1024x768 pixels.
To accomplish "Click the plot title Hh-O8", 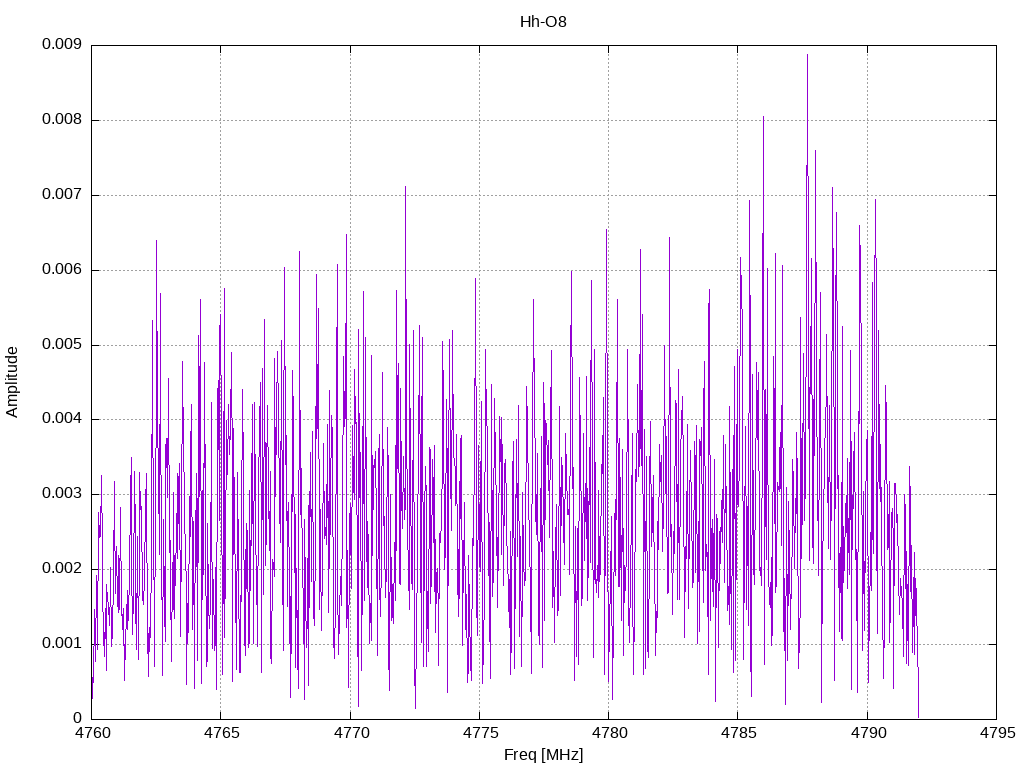I will (x=543, y=22).
